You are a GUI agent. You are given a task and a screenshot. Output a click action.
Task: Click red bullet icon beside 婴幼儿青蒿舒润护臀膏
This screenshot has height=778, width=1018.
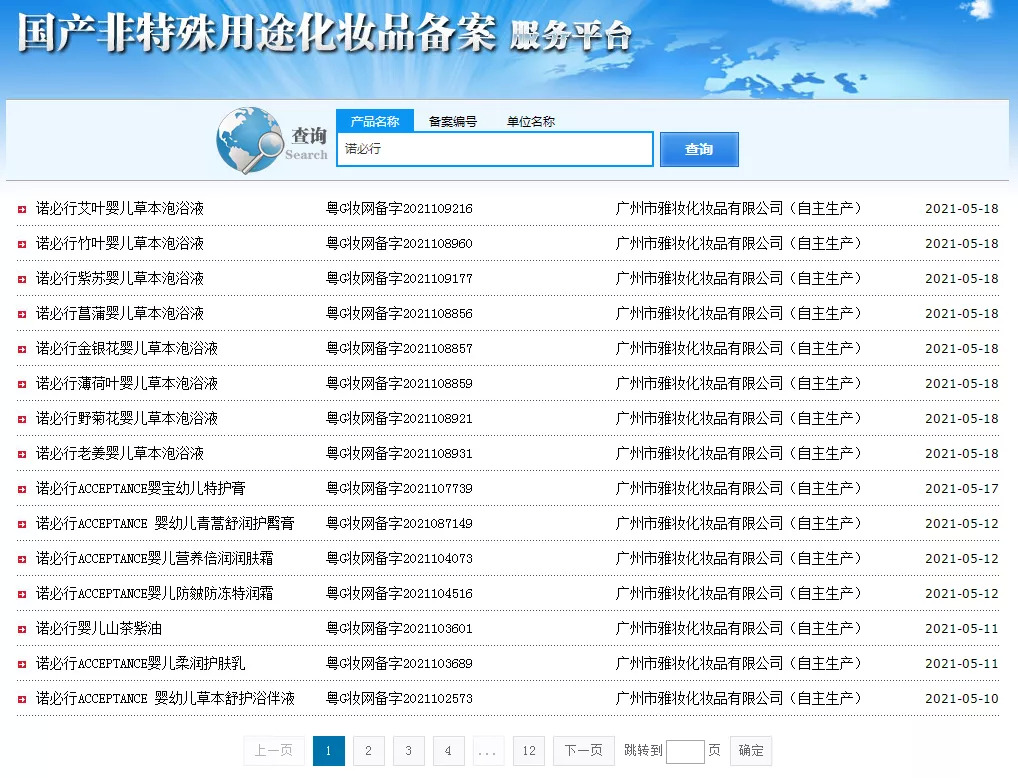point(22,524)
